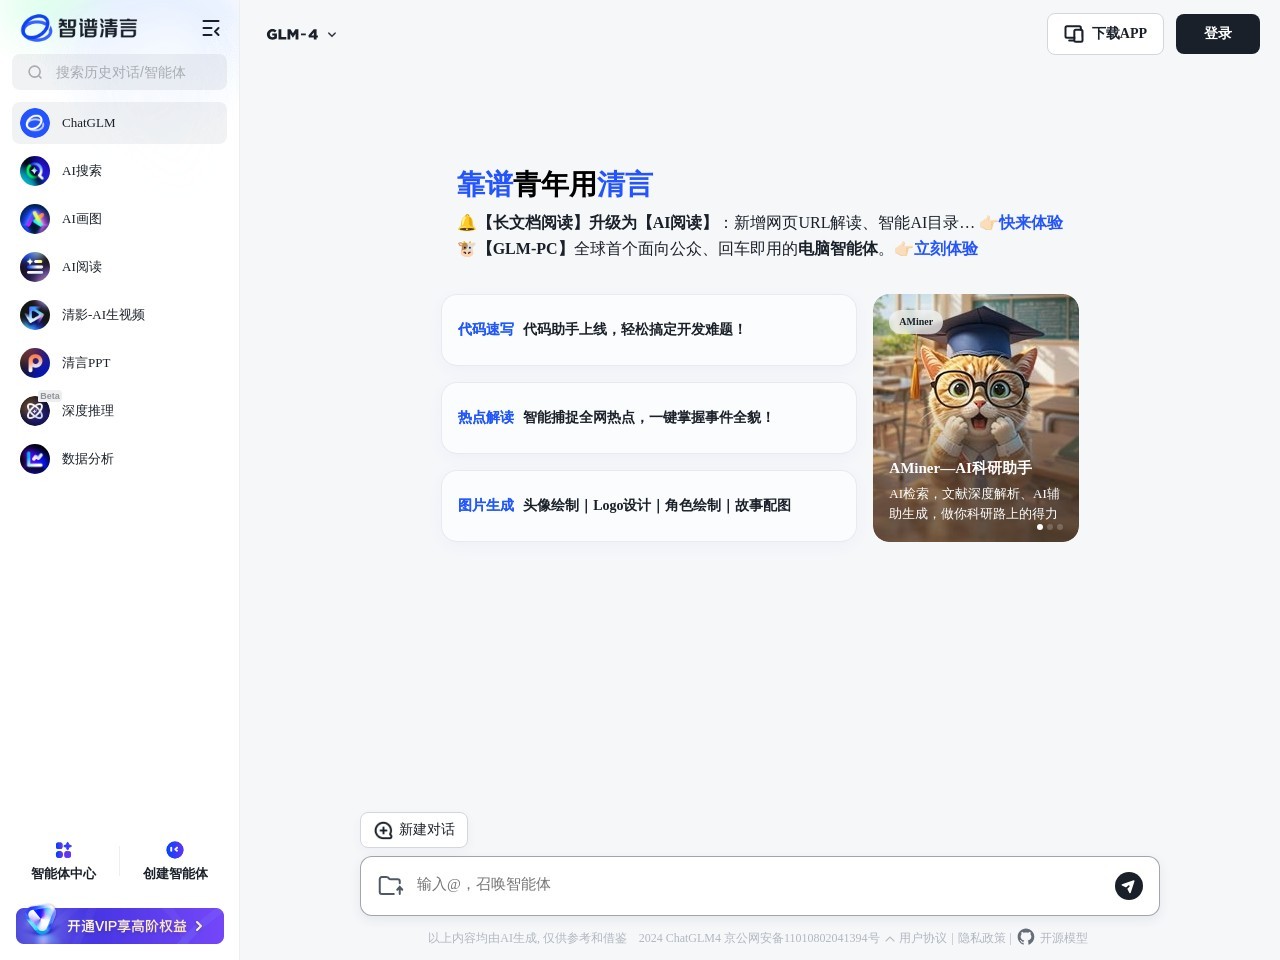Click the 登录 button
The width and height of the screenshot is (1280, 960).
[x=1218, y=33]
